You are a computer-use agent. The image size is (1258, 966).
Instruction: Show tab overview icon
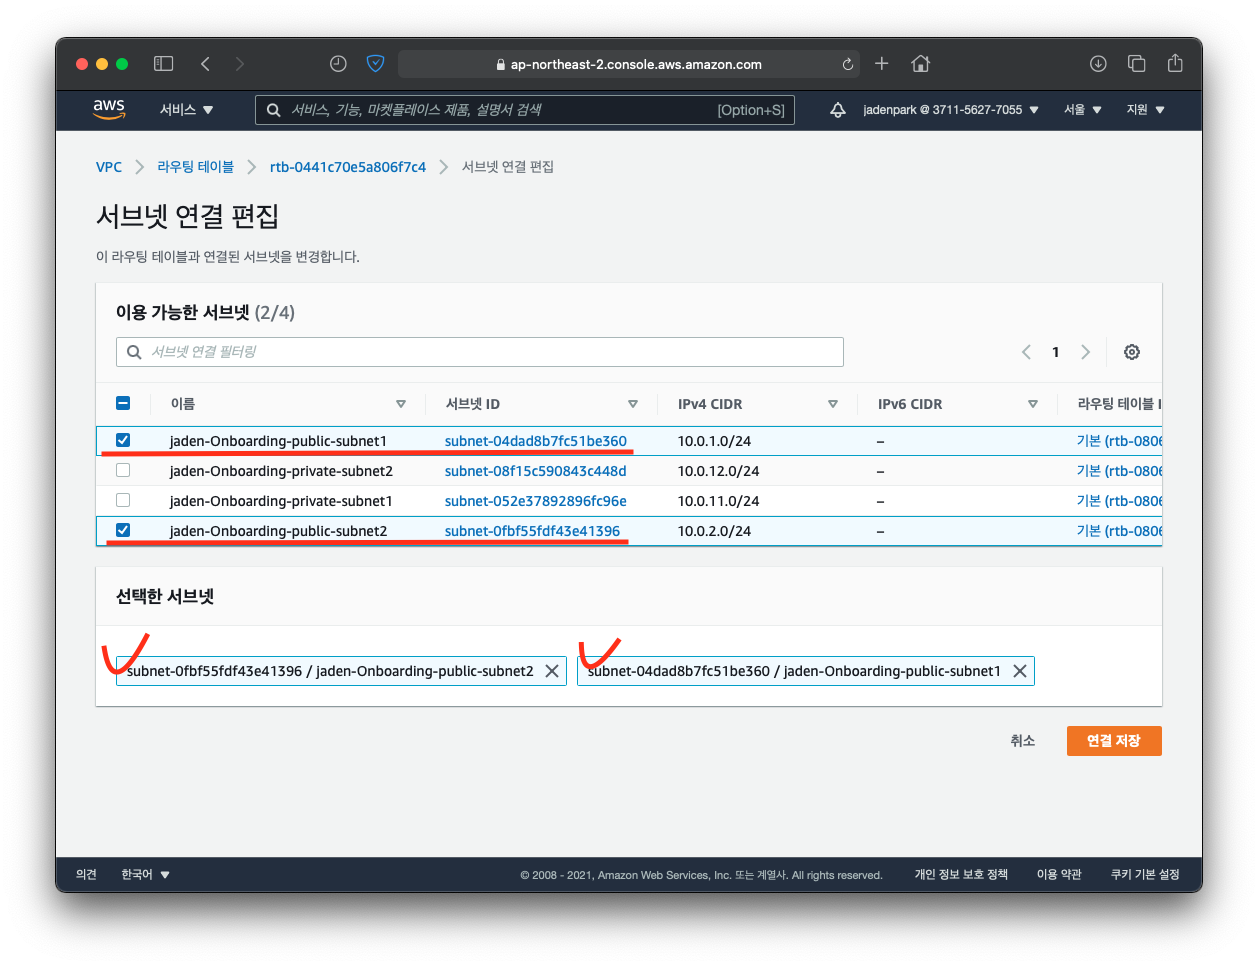[1137, 64]
